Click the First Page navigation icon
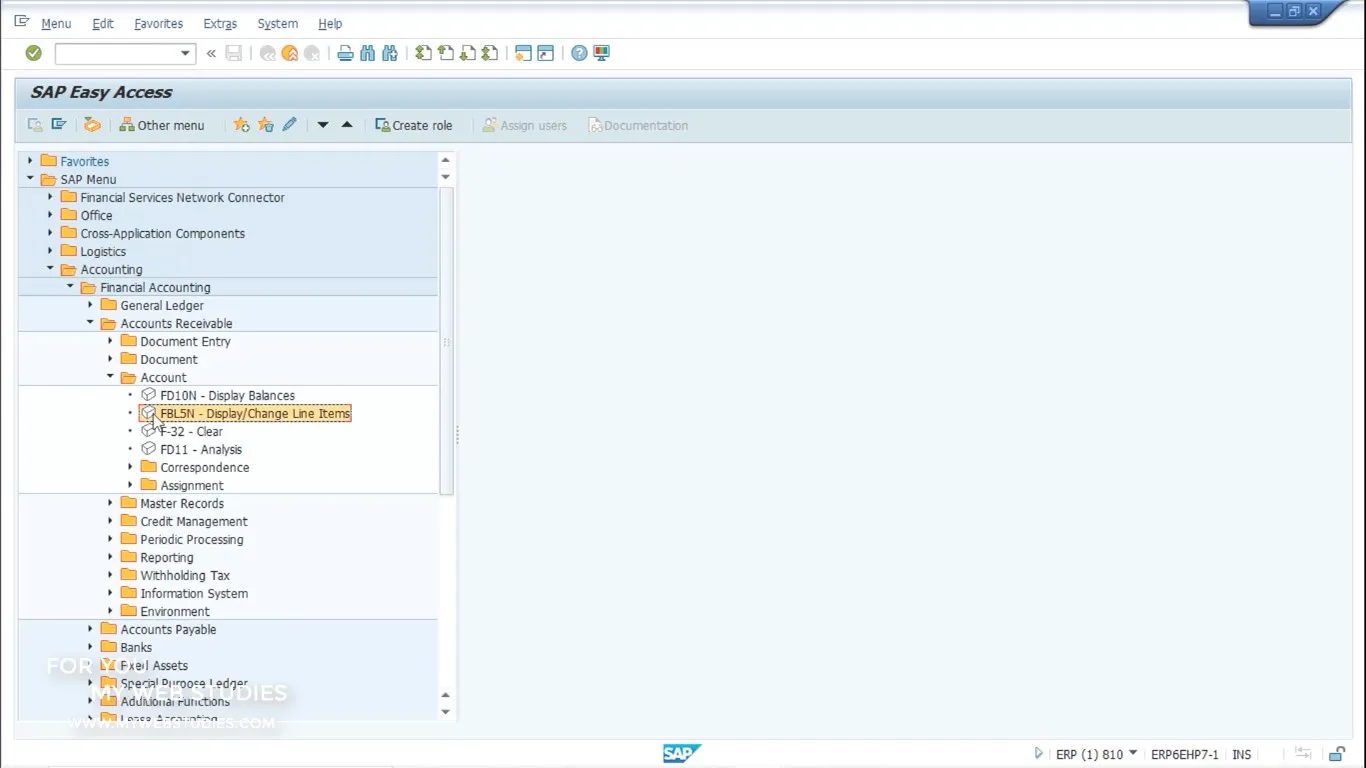 coord(423,53)
